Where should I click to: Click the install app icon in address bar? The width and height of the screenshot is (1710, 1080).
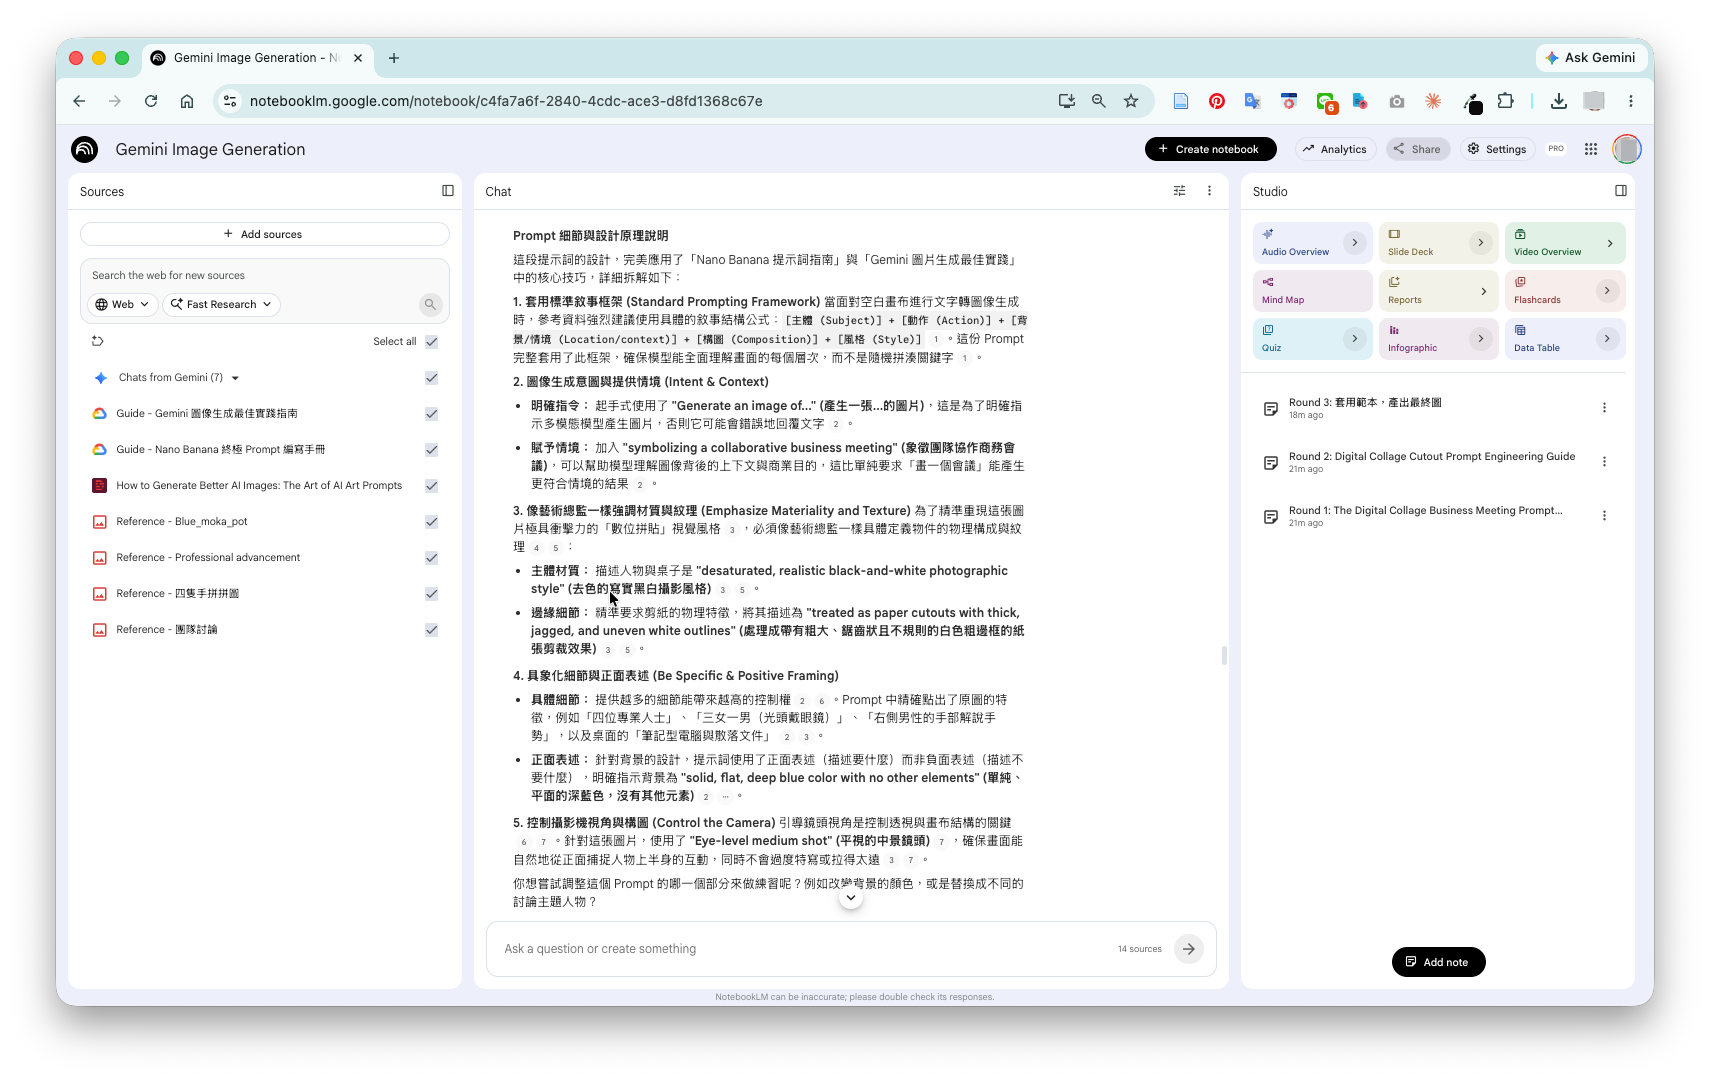[1067, 101]
